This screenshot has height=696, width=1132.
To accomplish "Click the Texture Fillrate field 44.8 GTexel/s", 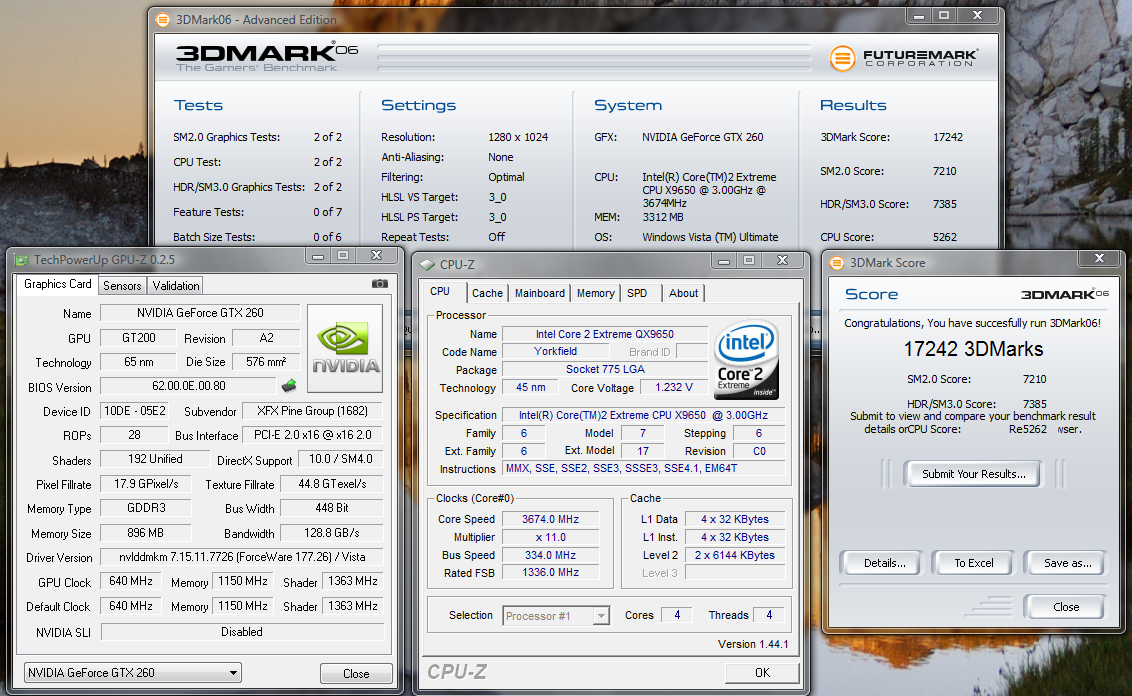I will click(331, 484).
